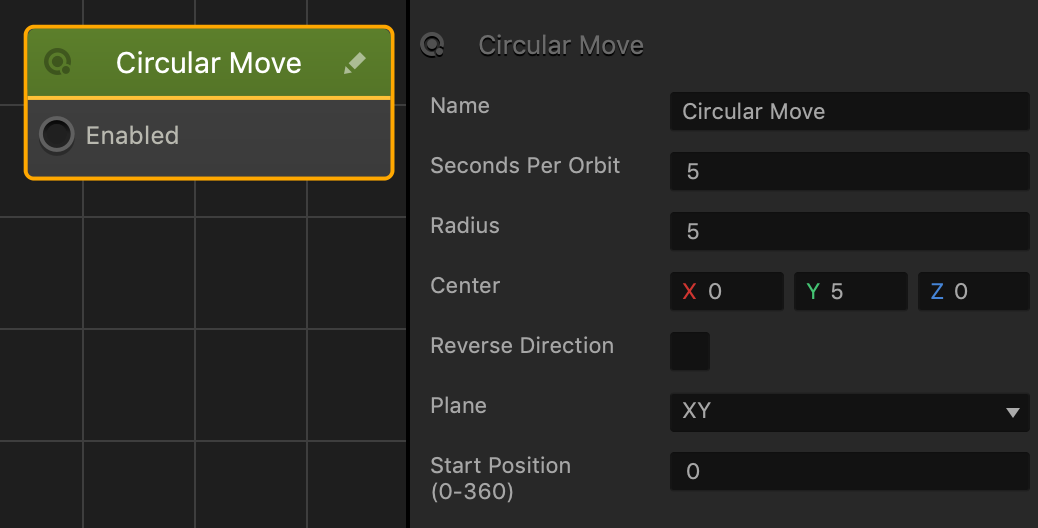
Task: Click the Center Z value field
Action: tap(974, 291)
